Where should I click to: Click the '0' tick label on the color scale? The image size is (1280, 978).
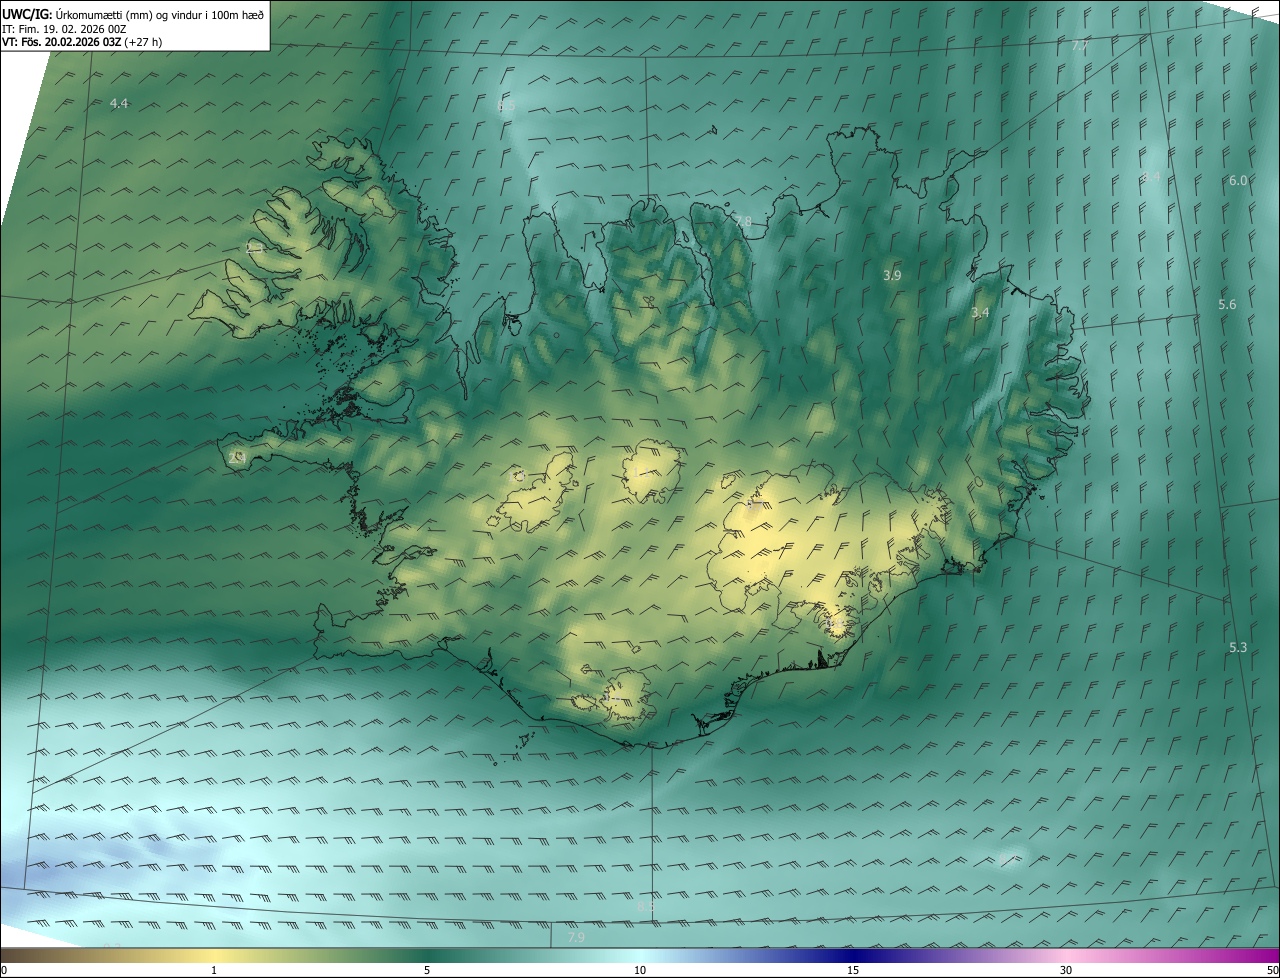point(4,970)
